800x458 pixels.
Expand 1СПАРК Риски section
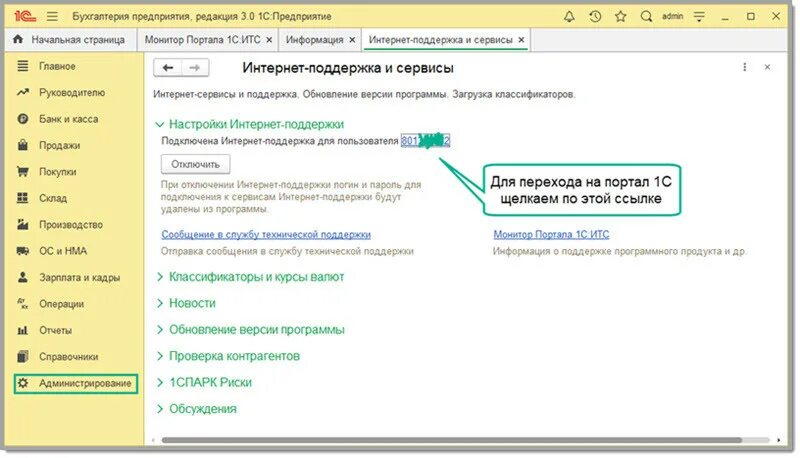[160, 382]
